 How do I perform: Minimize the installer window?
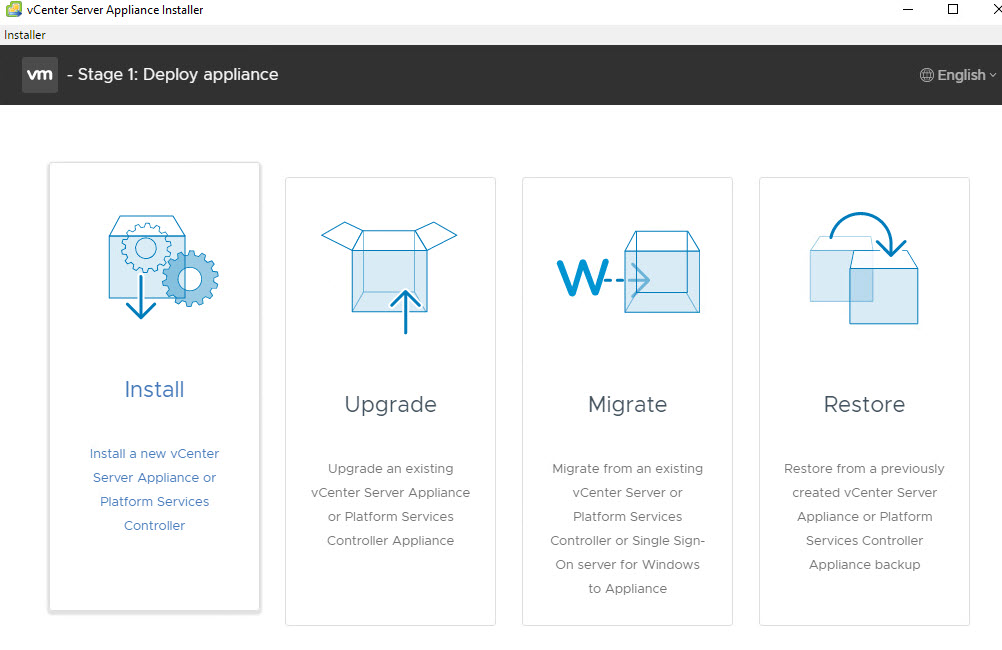point(907,10)
